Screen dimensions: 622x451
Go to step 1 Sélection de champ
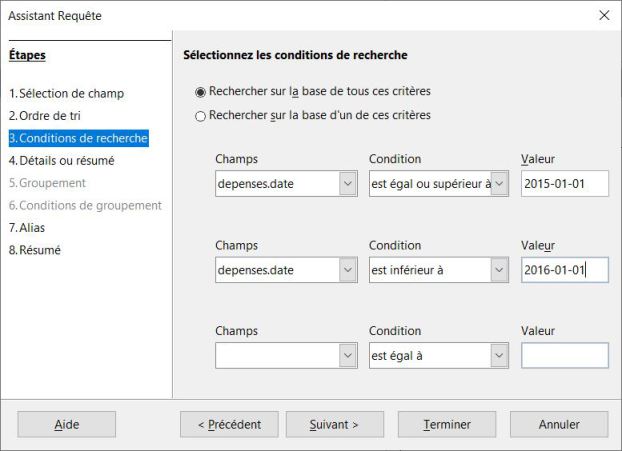click(x=71, y=94)
